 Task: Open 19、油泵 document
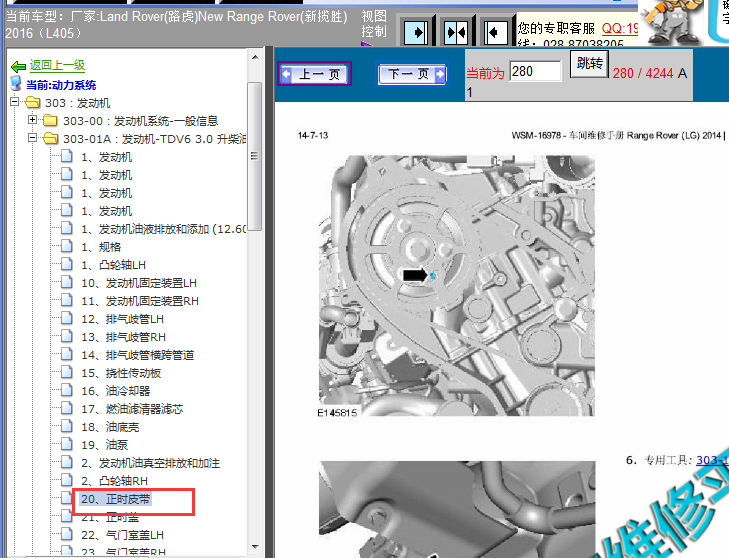105,445
